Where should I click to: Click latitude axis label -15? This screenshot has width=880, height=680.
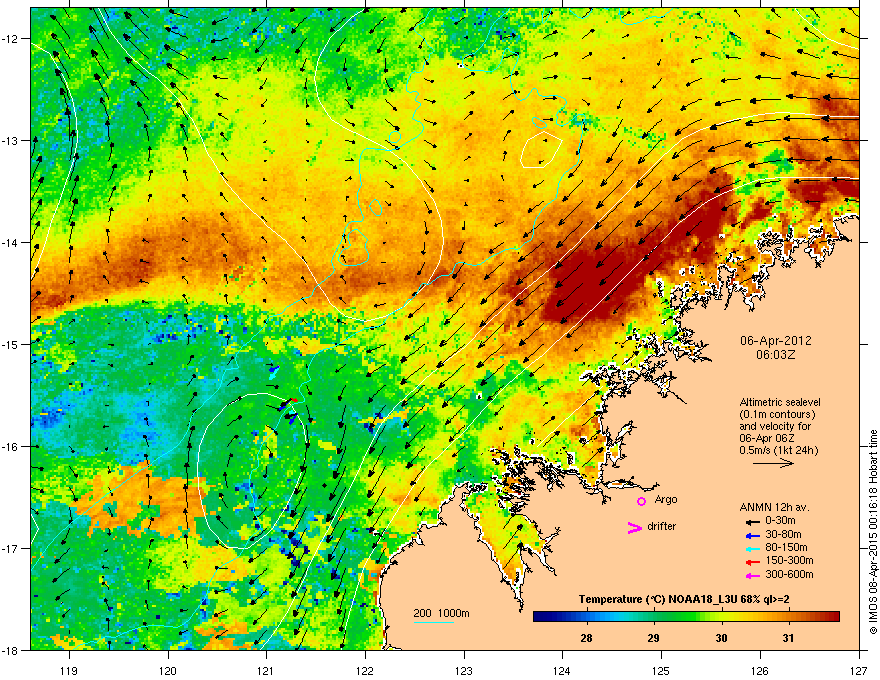point(10,344)
